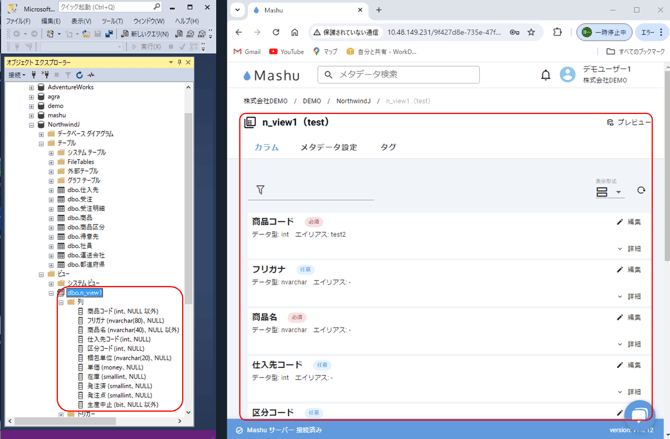Click the refresh icon beside display format
The image size is (670, 439).
(641, 190)
